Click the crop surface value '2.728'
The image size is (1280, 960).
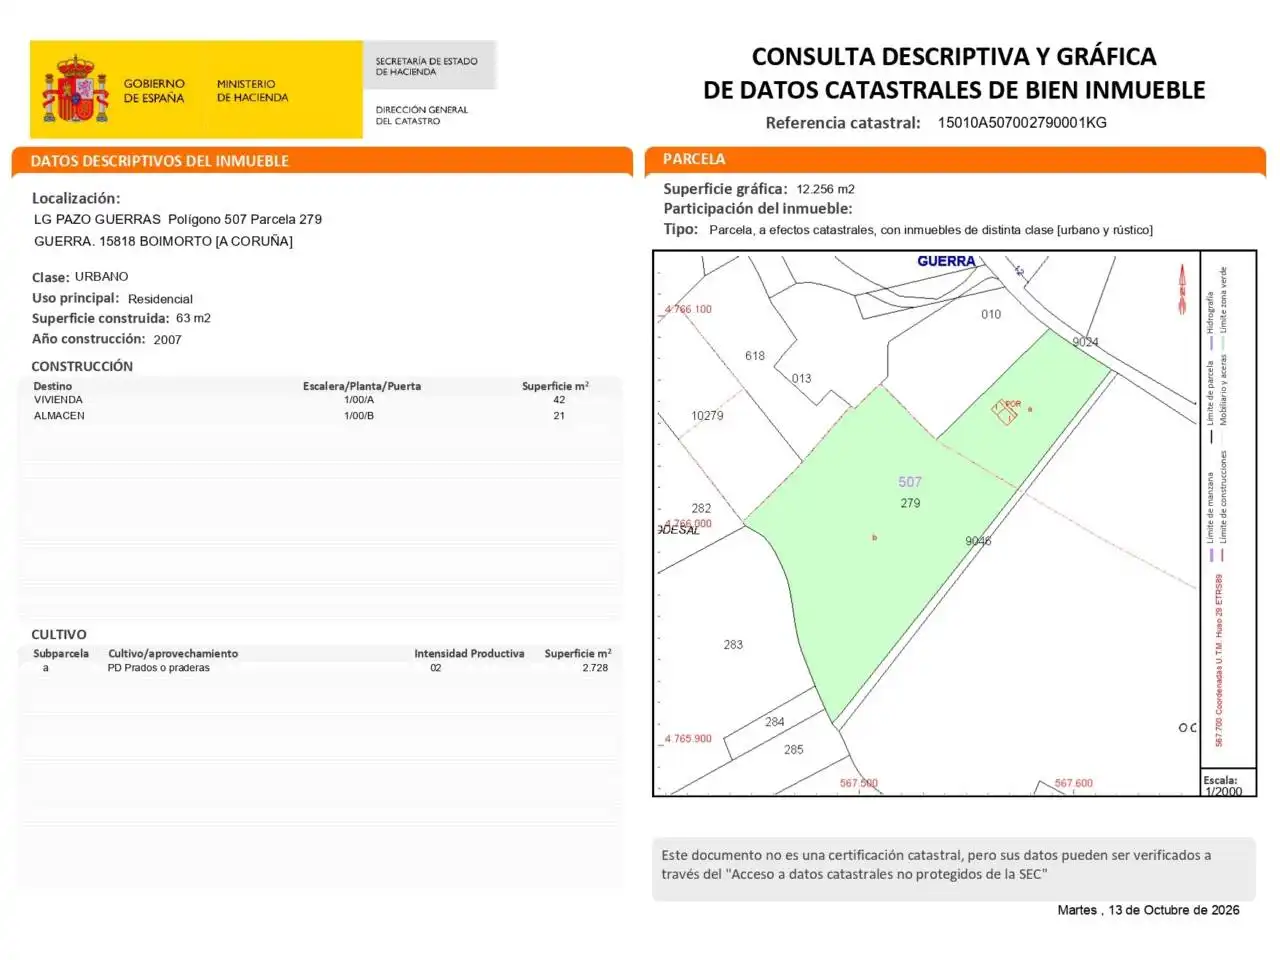click(x=595, y=668)
